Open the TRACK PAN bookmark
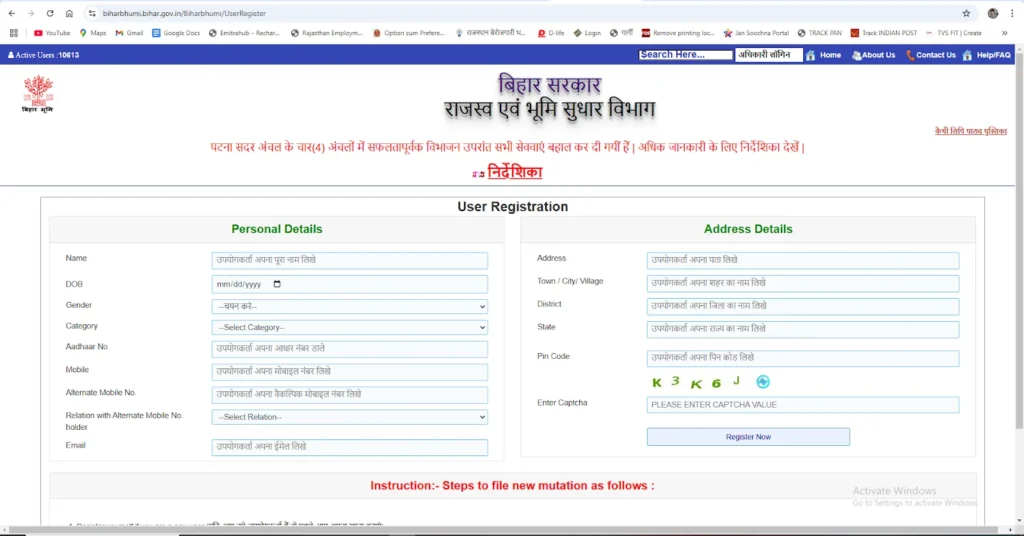The image size is (1024, 536). point(820,33)
